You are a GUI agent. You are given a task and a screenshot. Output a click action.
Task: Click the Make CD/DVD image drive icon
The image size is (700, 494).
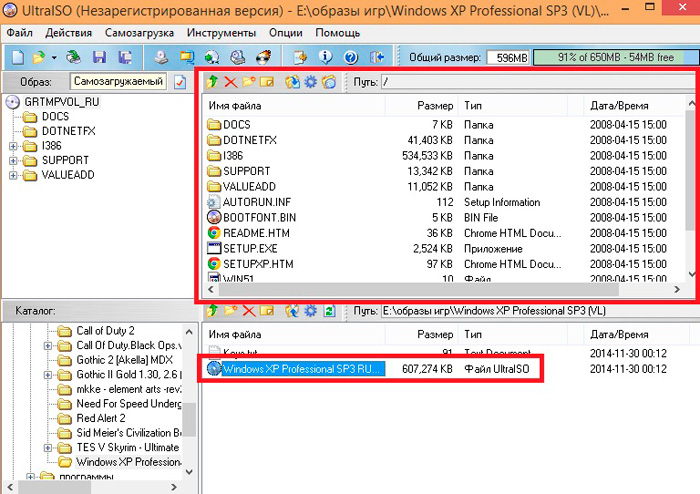pyautogui.click(x=161, y=57)
